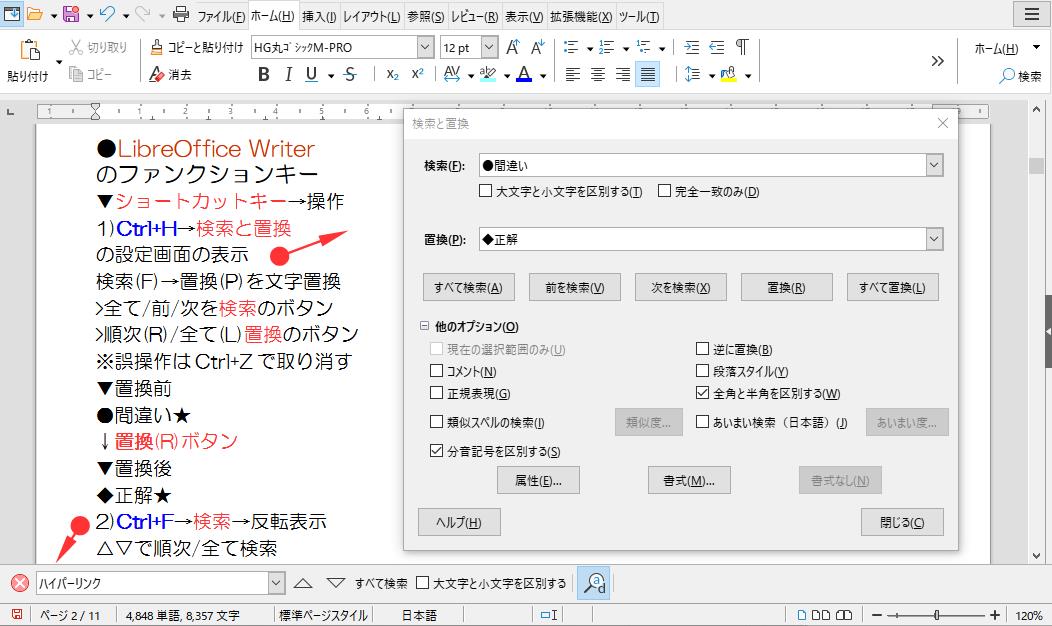The height and width of the screenshot is (626, 1052).
Task: Click the font color red A swatch
Action: pos(524,74)
